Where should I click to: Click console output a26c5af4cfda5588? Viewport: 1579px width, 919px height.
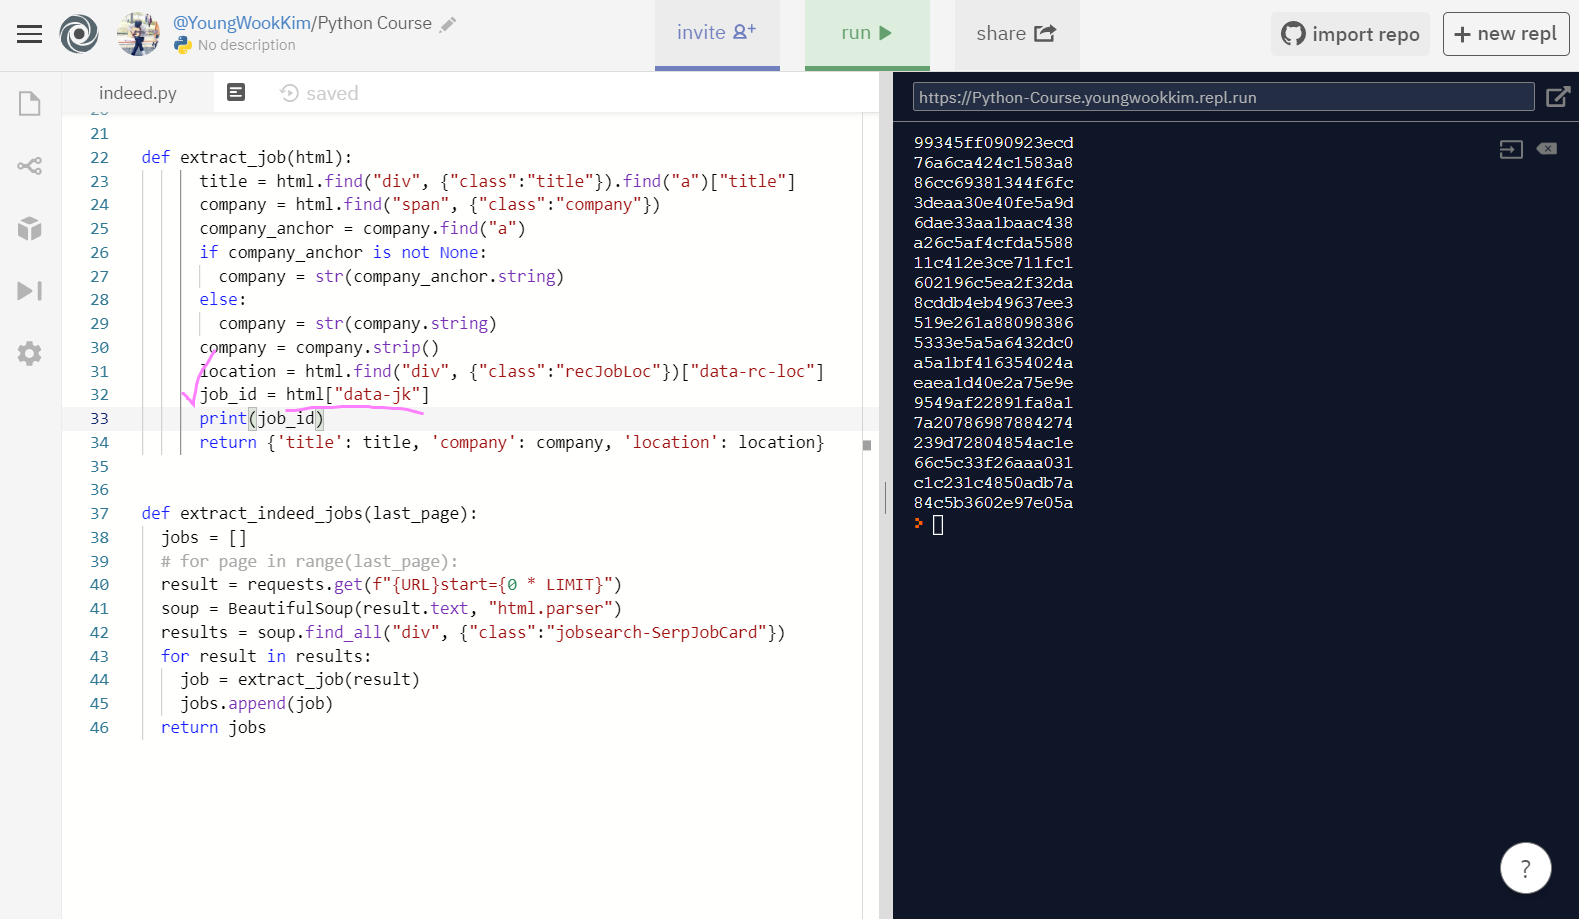(x=993, y=243)
